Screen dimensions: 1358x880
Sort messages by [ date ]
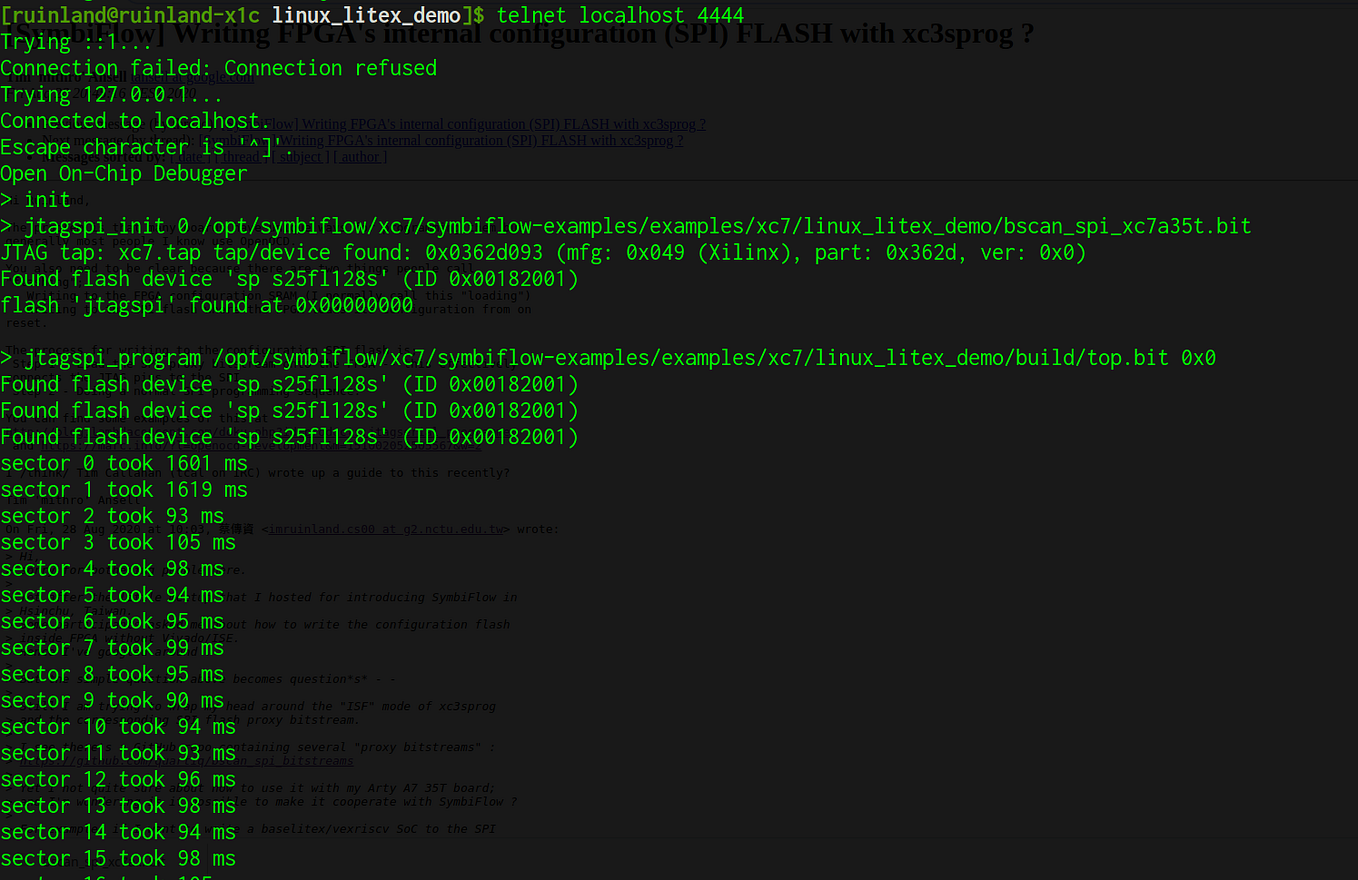pyautogui.click(x=192, y=156)
